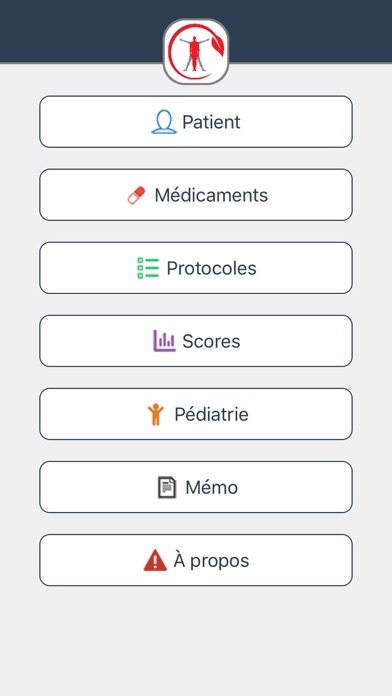Click the 'Protocoles' text label
The height and width of the screenshot is (696, 392).
[x=211, y=268]
